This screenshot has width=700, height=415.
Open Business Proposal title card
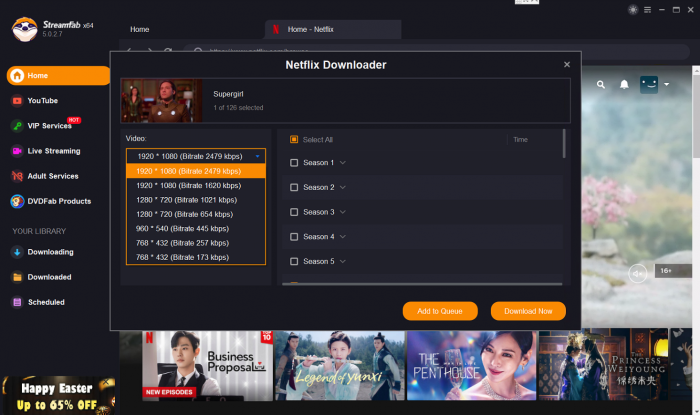(x=208, y=365)
